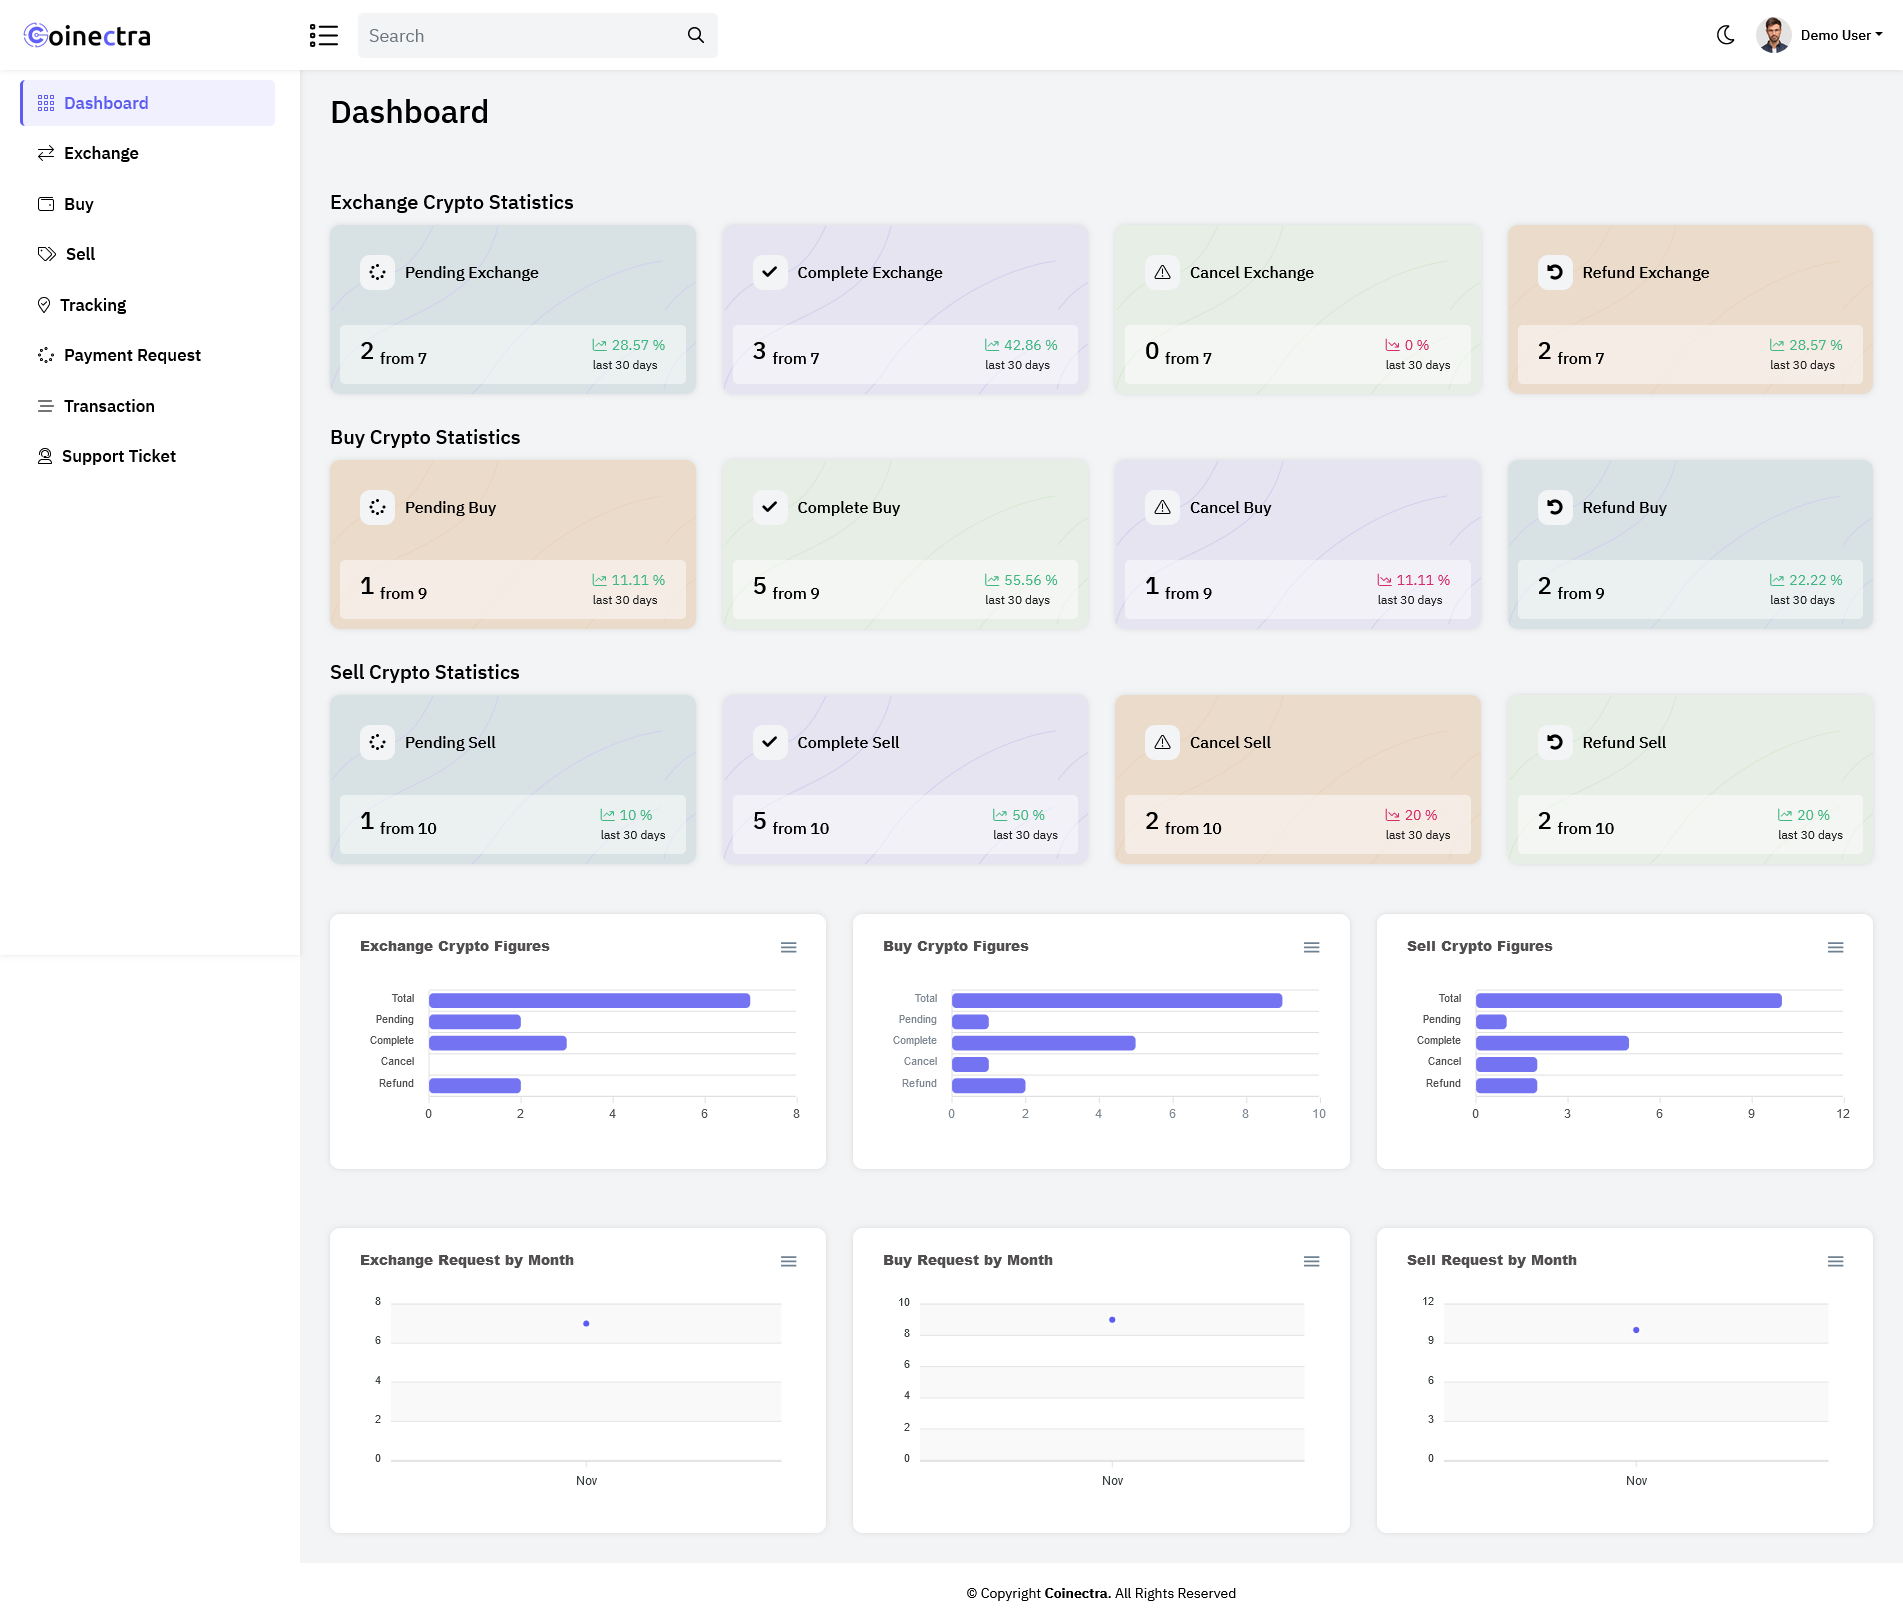The width and height of the screenshot is (1903, 1624).
Task: Open the Exchange Crypto Figures chart menu
Action: (788, 947)
